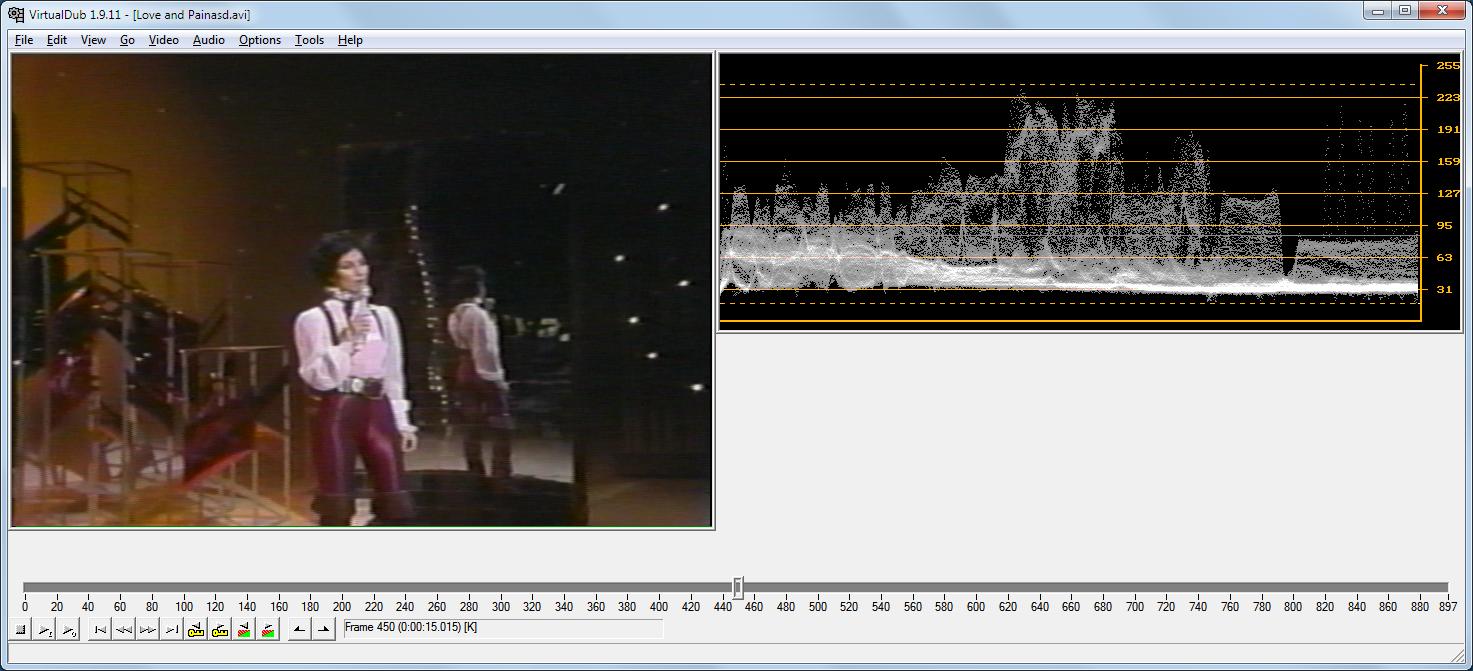Click the timeline near frame 600 label
Screen dimensions: 1473x671
pos(976,606)
